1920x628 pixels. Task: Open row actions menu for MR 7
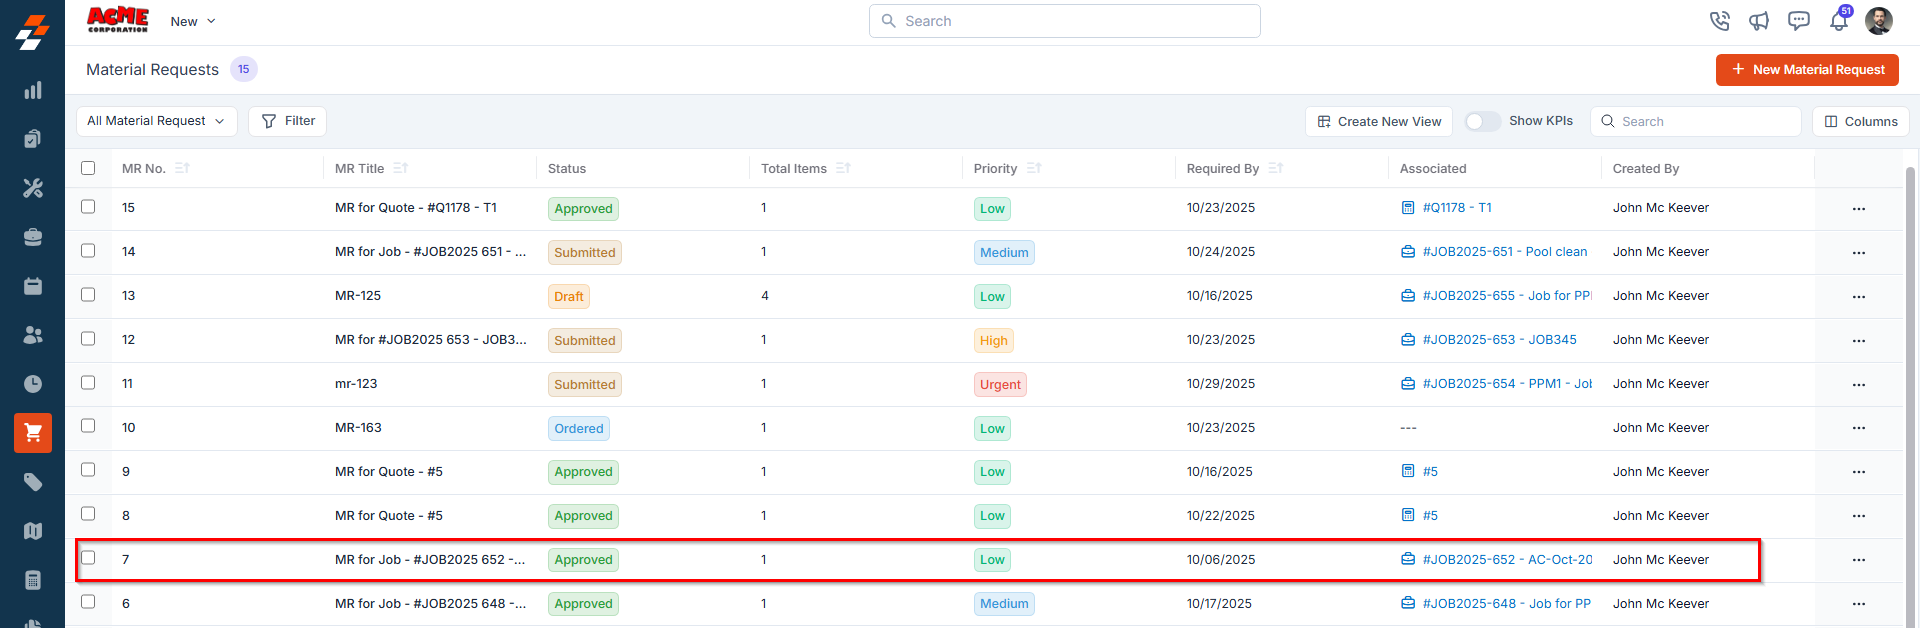point(1858,560)
